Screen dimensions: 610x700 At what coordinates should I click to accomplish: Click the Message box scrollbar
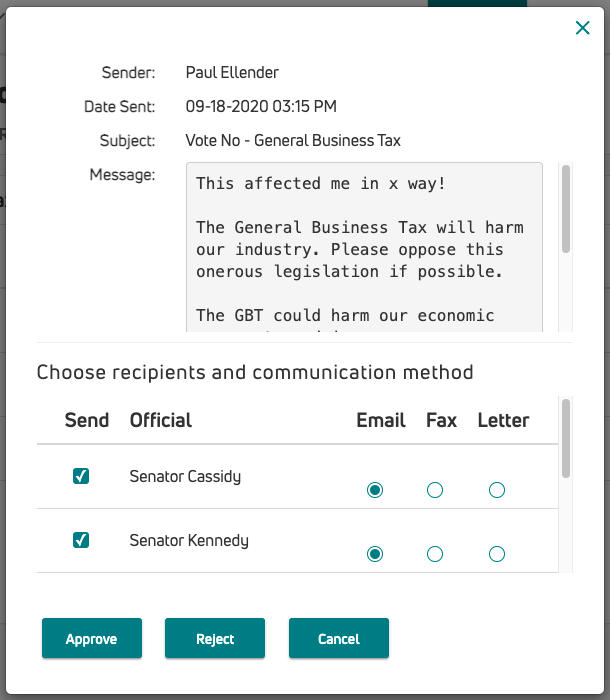[566, 209]
